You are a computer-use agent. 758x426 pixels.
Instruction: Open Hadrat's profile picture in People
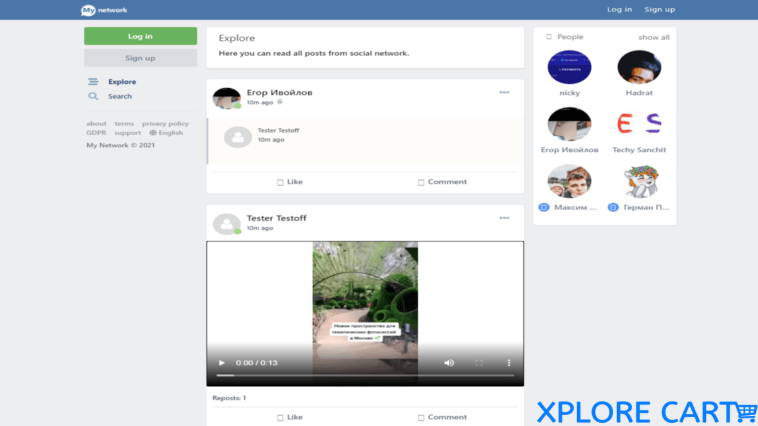(x=639, y=67)
